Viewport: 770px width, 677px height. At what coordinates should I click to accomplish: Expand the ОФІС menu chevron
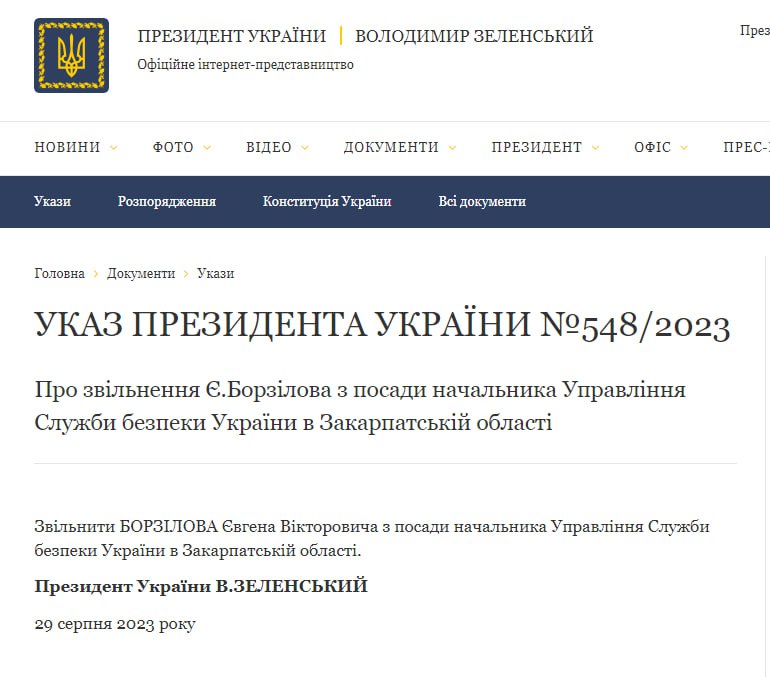click(x=684, y=148)
